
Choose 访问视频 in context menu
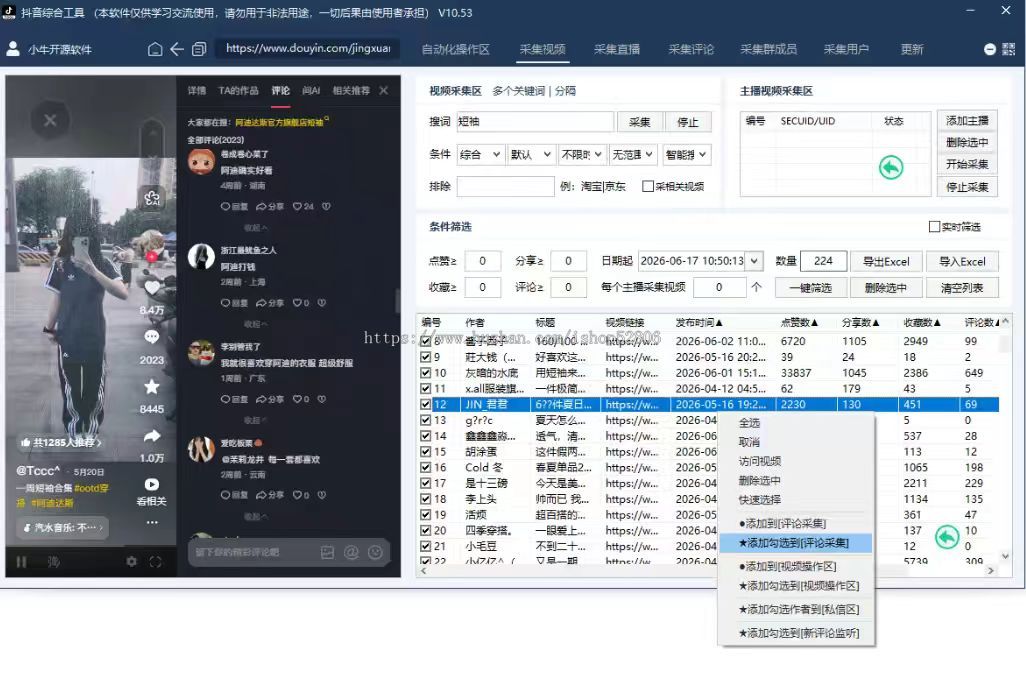point(760,461)
